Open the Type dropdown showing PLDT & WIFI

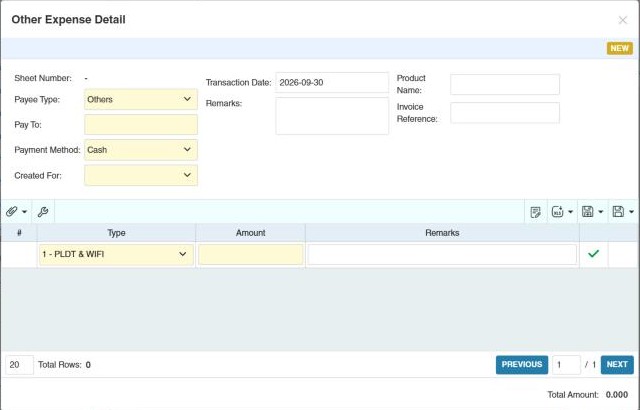click(116, 254)
